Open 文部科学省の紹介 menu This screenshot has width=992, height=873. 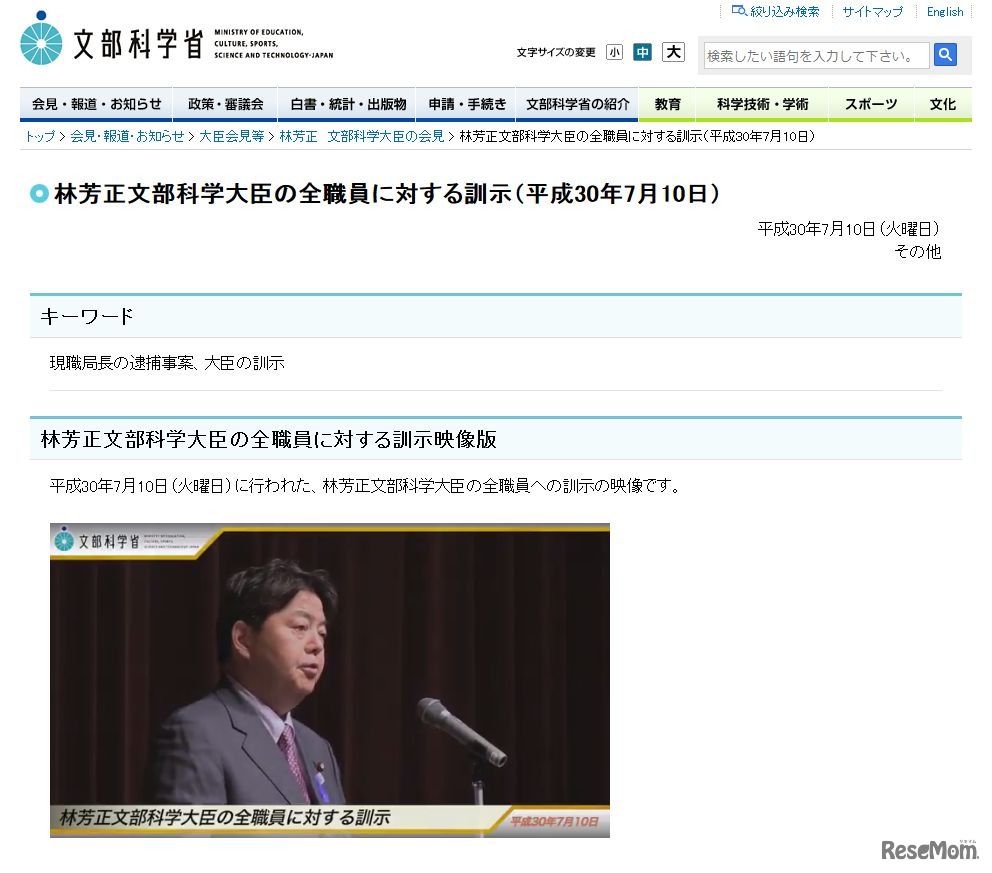(x=577, y=104)
